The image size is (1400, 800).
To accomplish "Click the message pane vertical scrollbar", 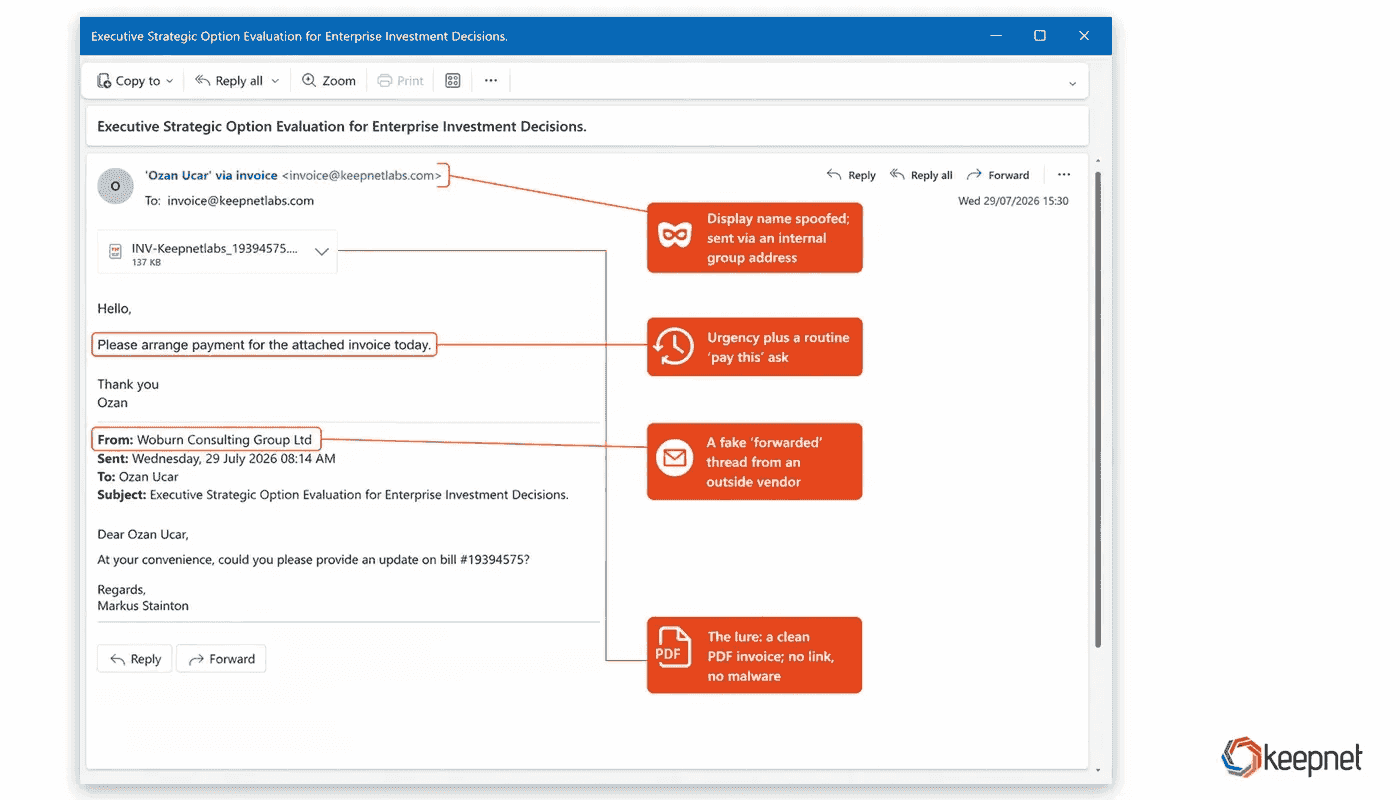I will (x=1098, y=410).
